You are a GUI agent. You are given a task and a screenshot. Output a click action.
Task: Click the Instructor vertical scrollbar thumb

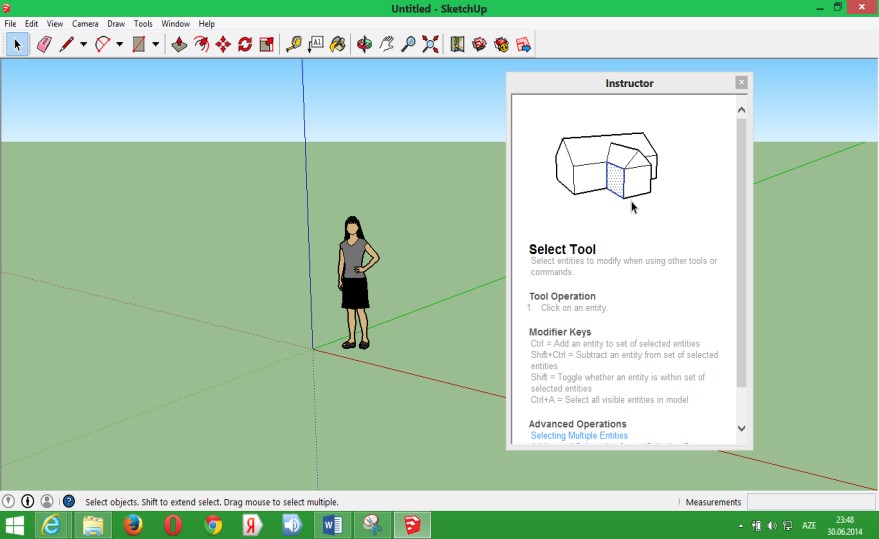(x=741, y=252)
